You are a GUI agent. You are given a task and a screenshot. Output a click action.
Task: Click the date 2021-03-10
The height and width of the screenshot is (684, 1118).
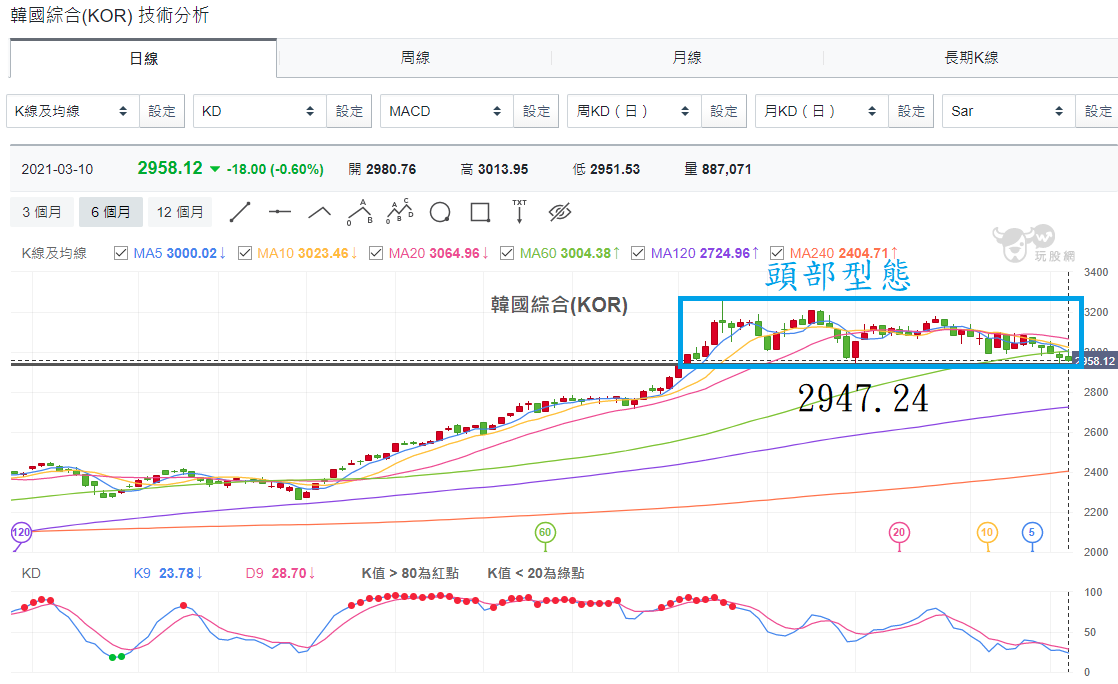(57, 170)
